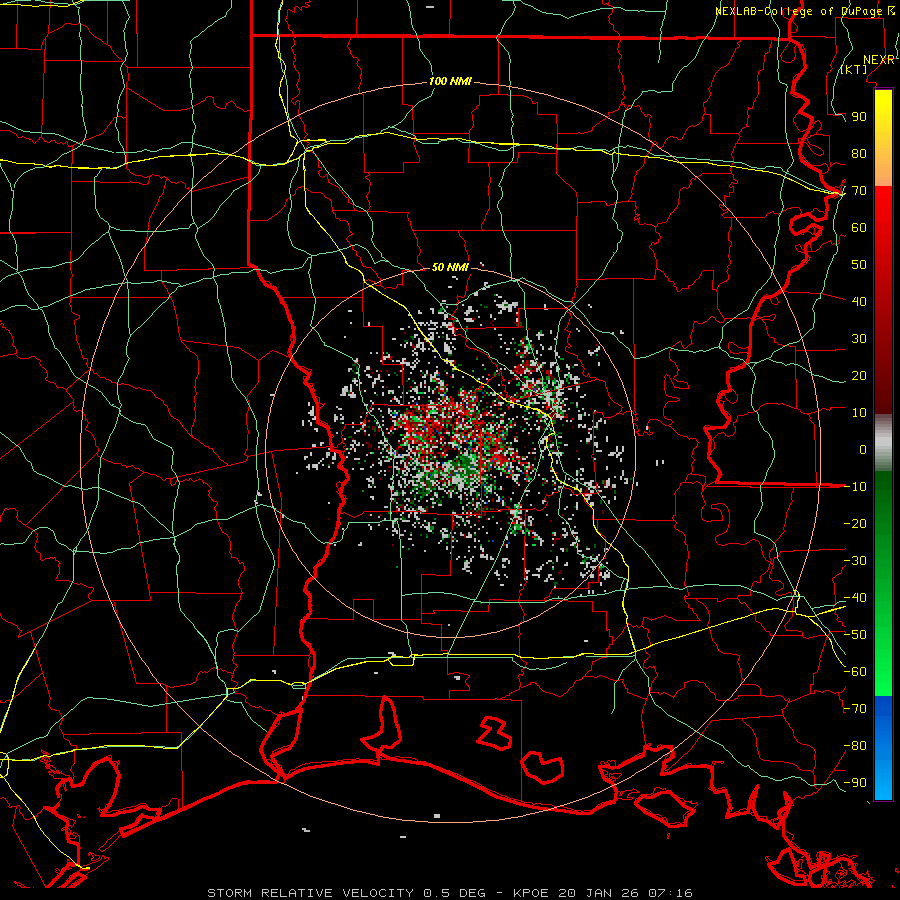
Task: Pick the gray zero-velocity color bar segment
Action: click(883, 443)
